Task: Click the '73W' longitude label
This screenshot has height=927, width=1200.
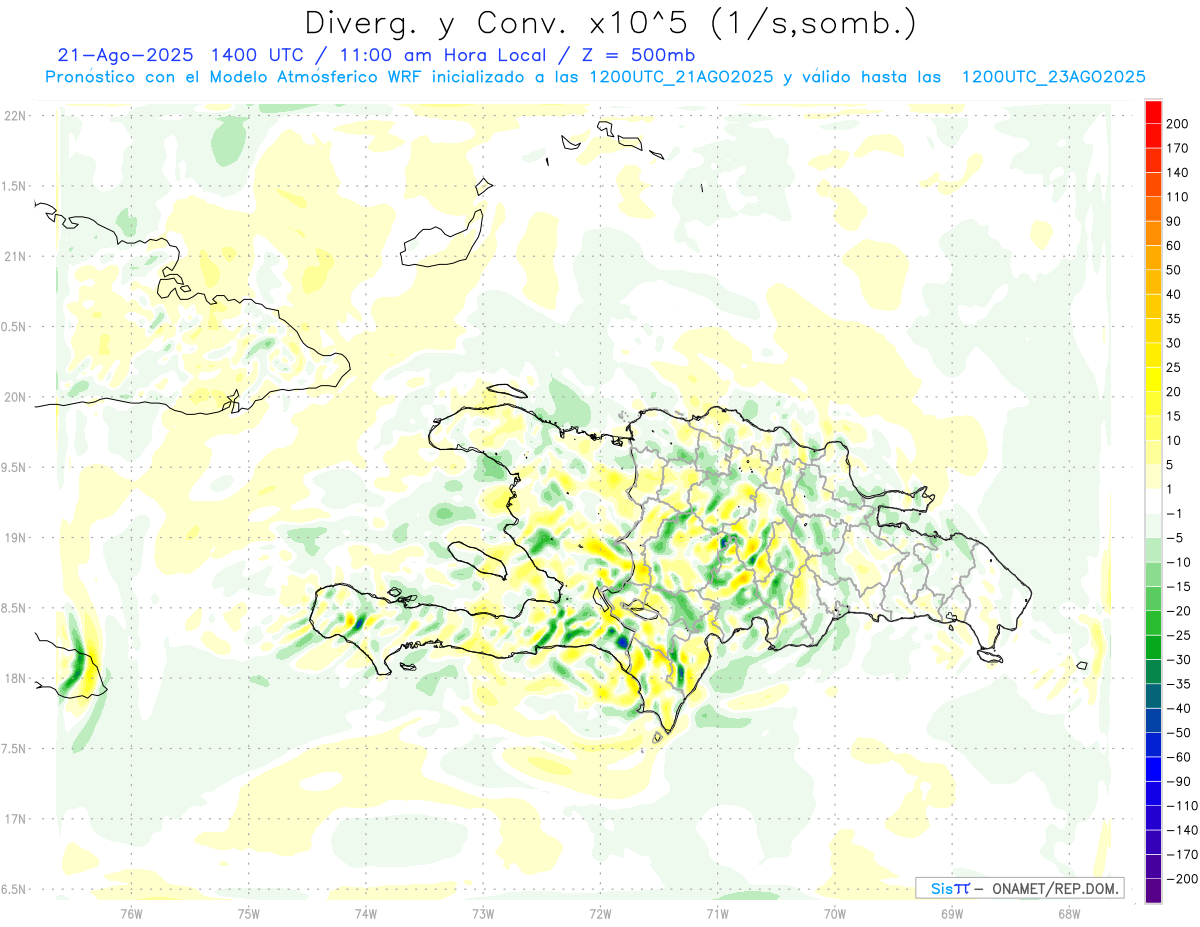Action: (483, 913)
